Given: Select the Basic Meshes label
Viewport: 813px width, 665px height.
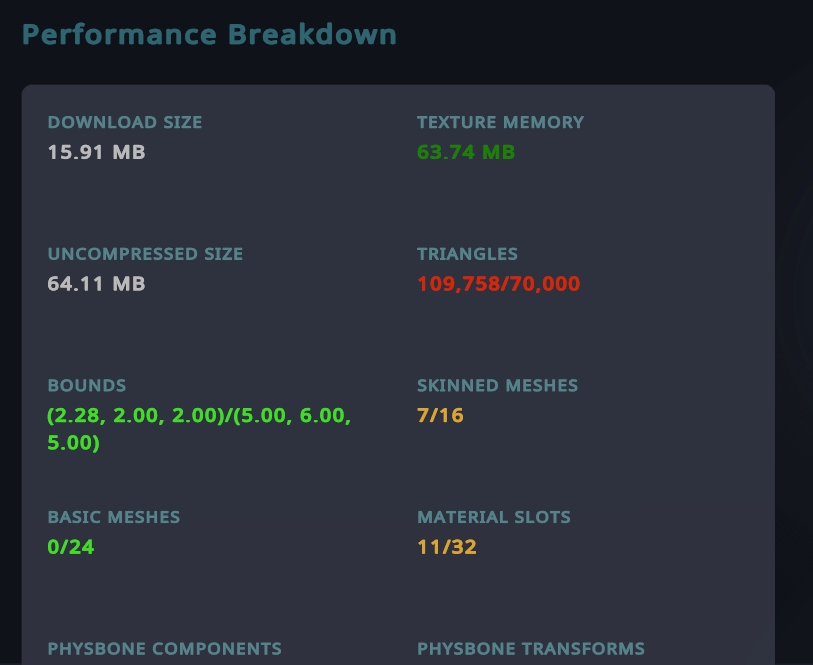Looking at the screenshot, I should click(x=114, y=518).
